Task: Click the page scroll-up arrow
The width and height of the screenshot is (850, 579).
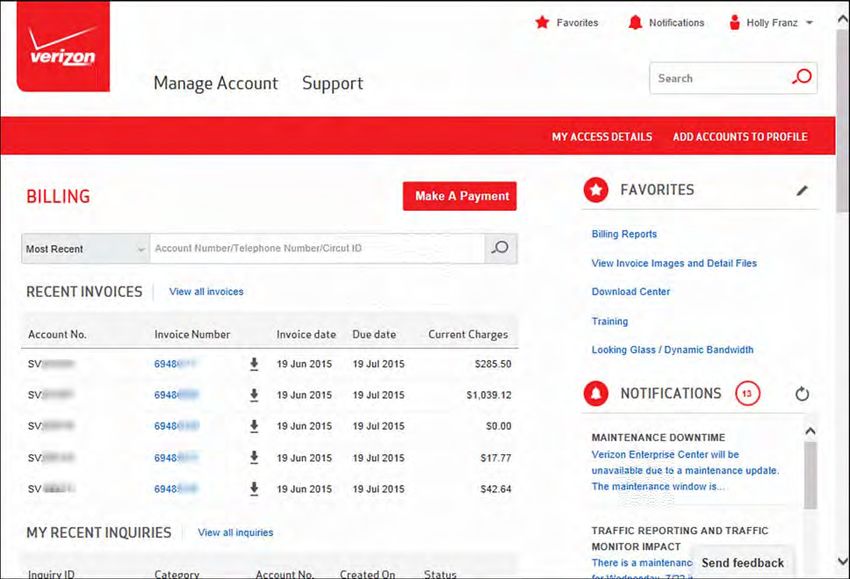Action: [843, 19]
